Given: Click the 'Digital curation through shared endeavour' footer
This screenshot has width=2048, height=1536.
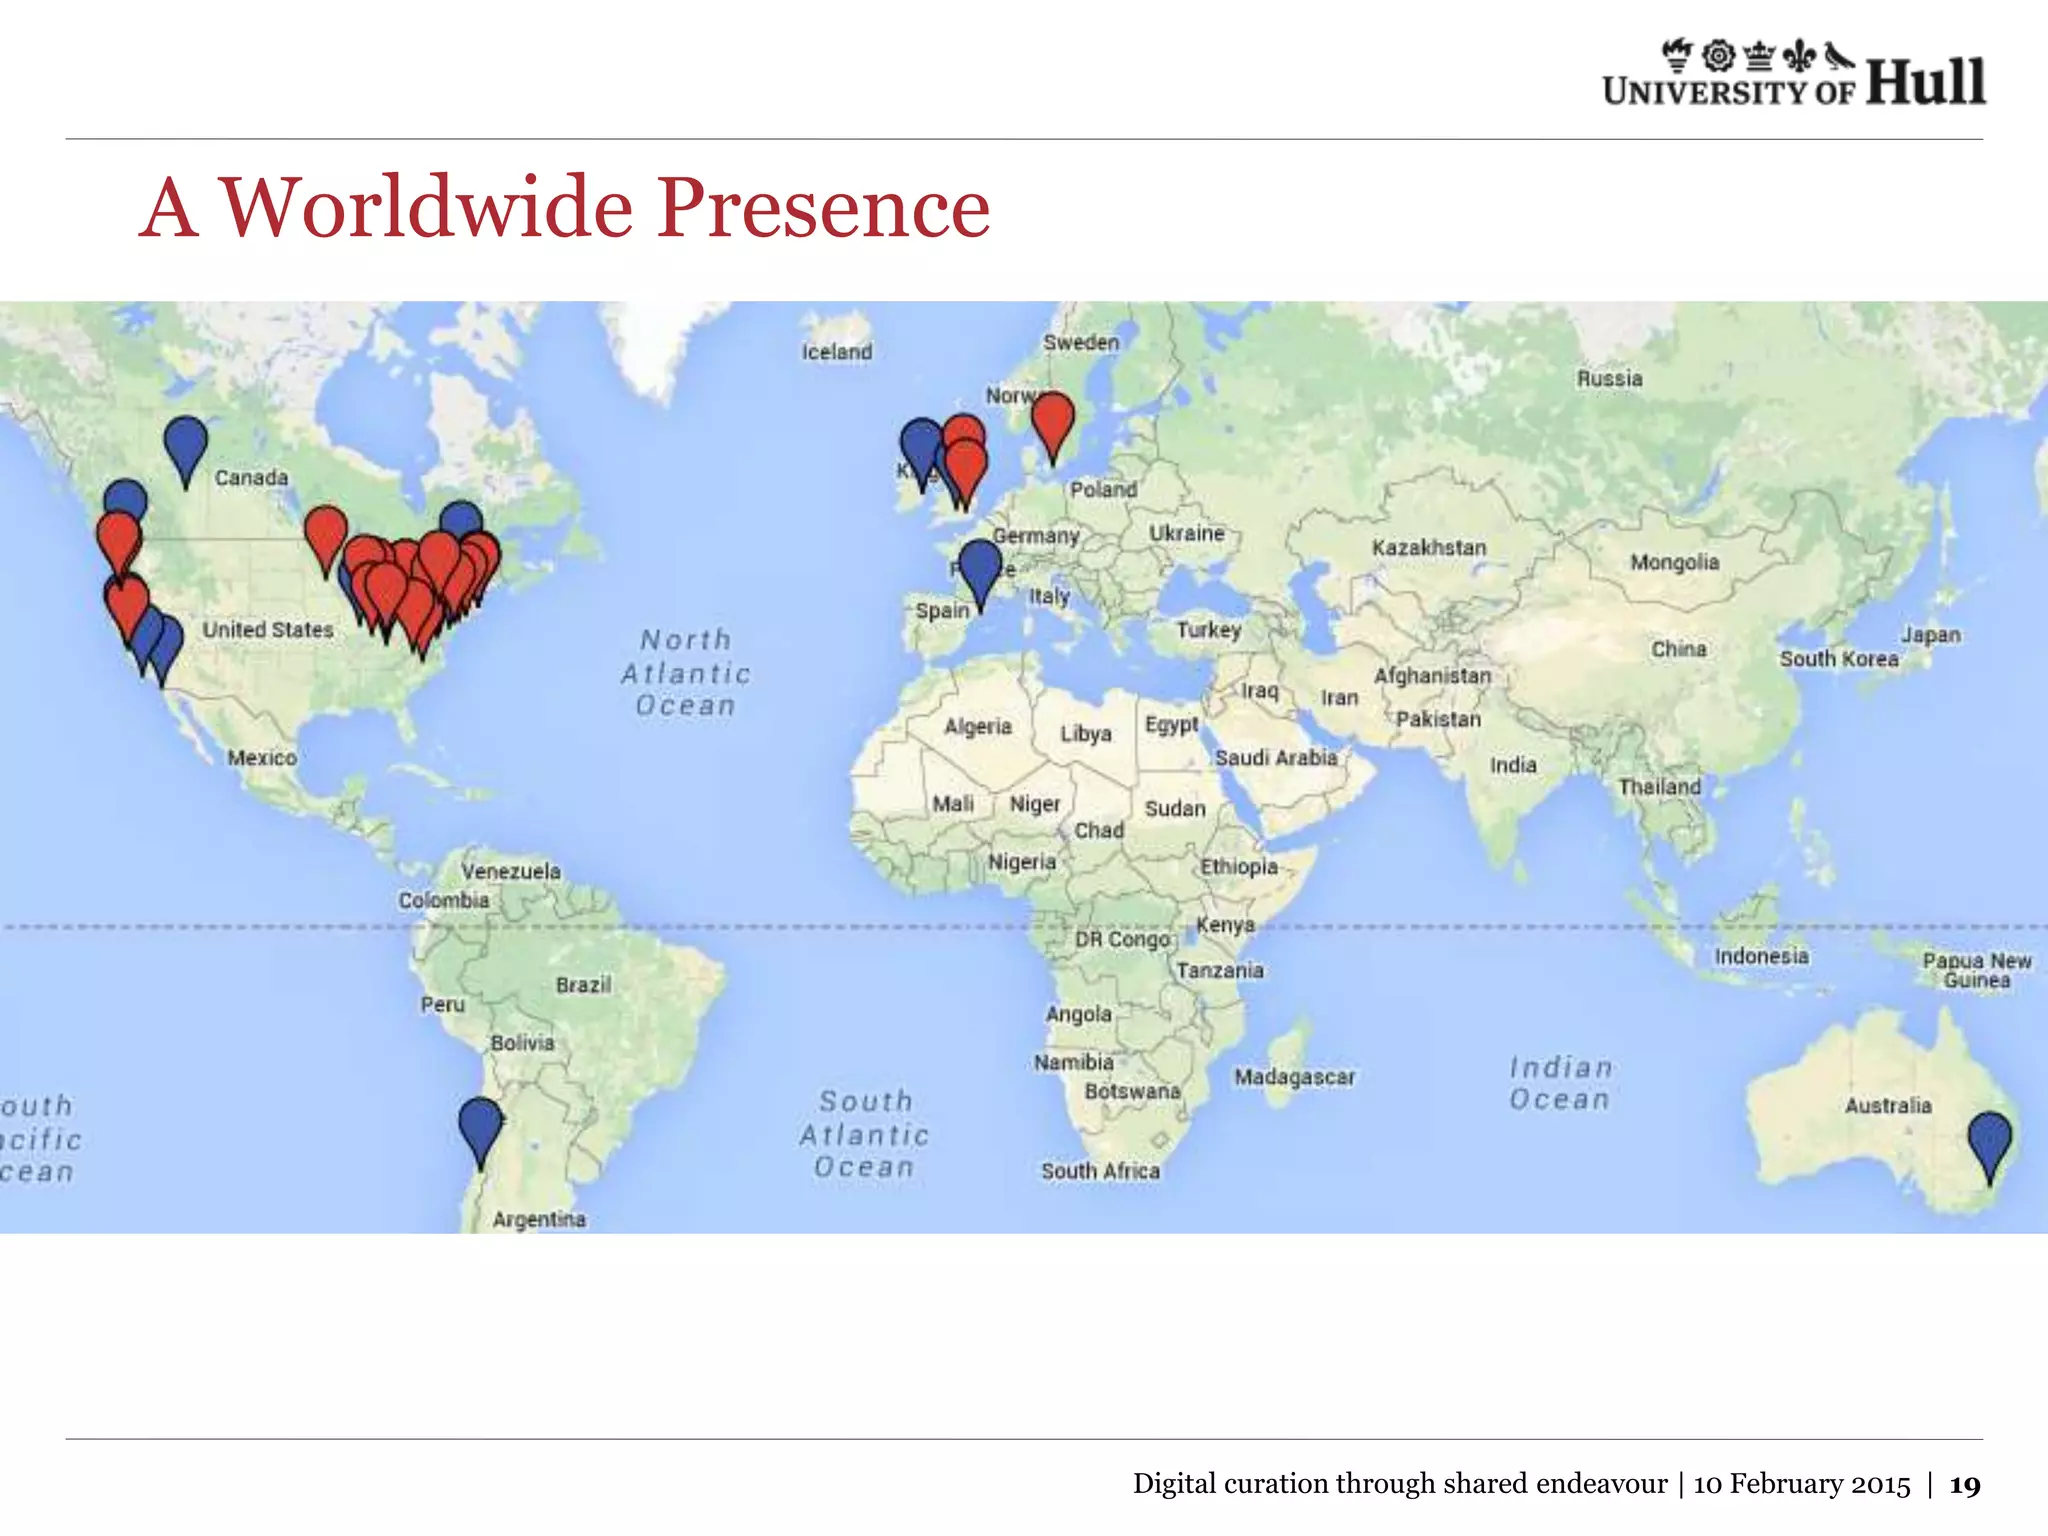Looking at the screenshot, I should [x=1400, y=1483].
